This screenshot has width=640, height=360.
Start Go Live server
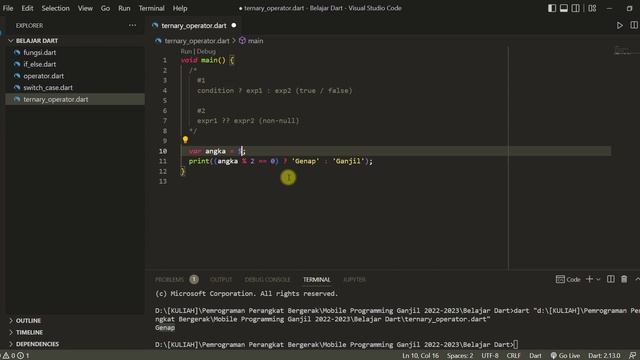tap(565, 356)
